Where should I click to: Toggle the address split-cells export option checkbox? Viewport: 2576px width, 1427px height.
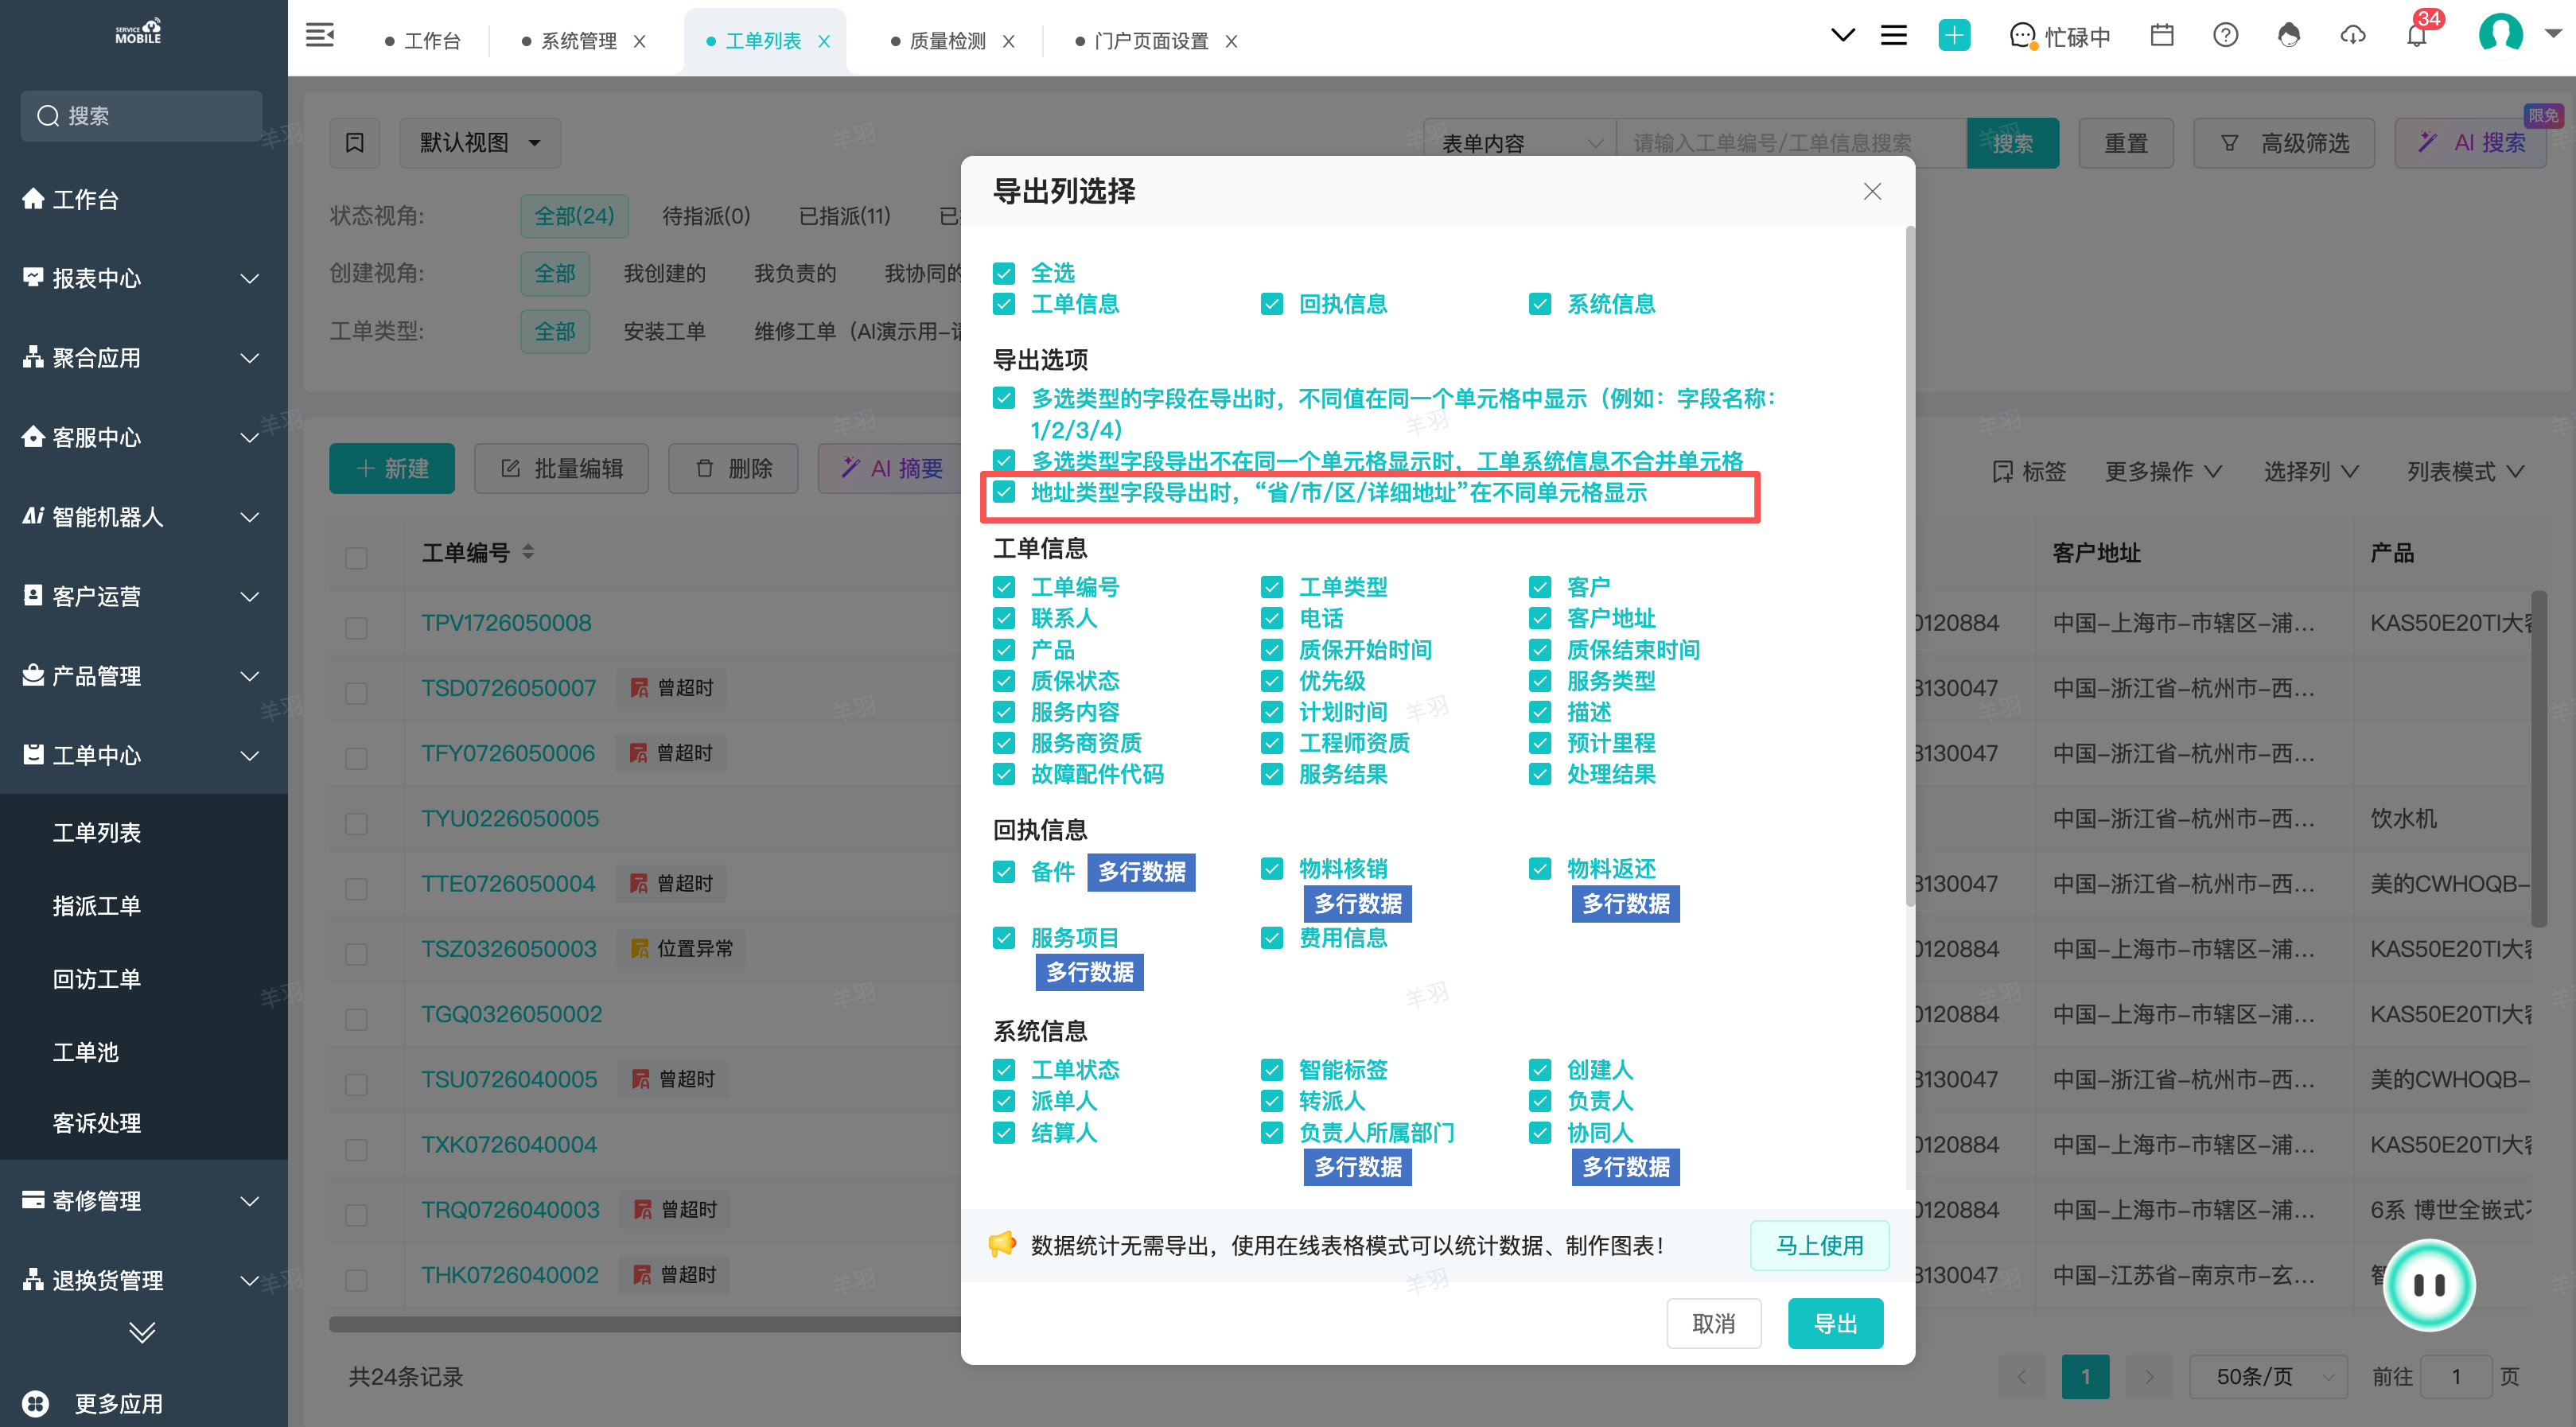[x=1004, y=492]
